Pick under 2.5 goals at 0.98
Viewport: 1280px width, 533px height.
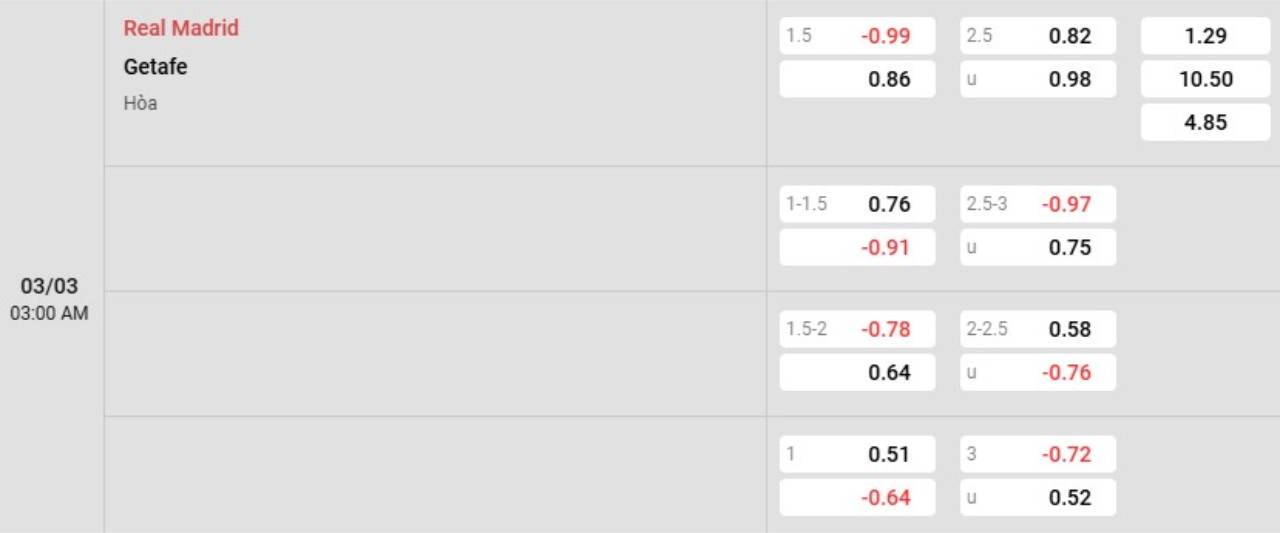(1038, 79)
